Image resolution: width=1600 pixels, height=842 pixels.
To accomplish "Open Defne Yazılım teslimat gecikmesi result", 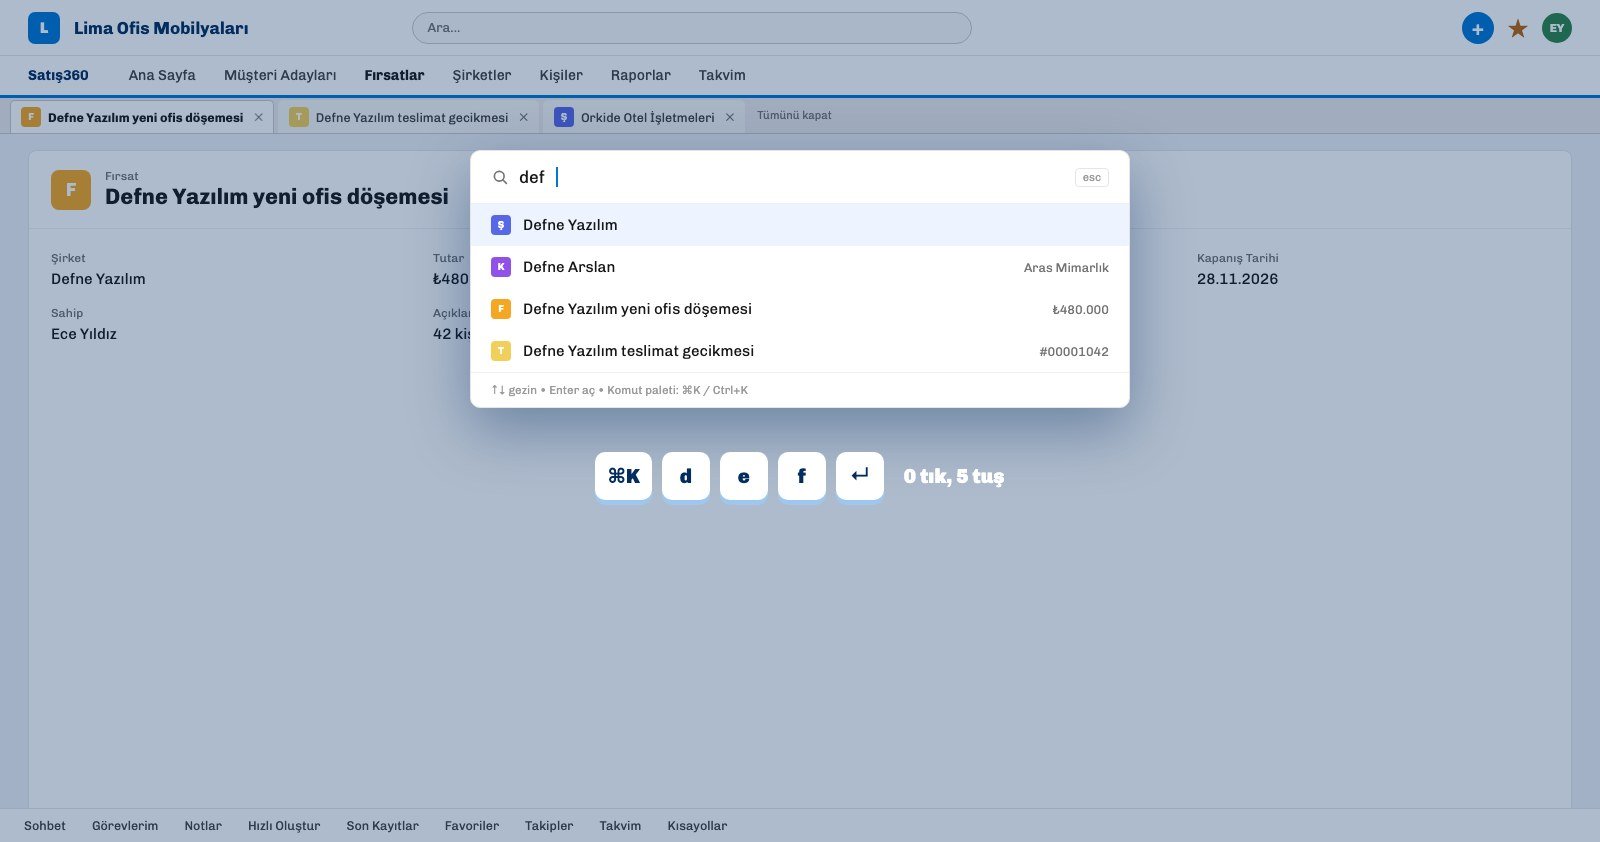I will click(800, 351).
